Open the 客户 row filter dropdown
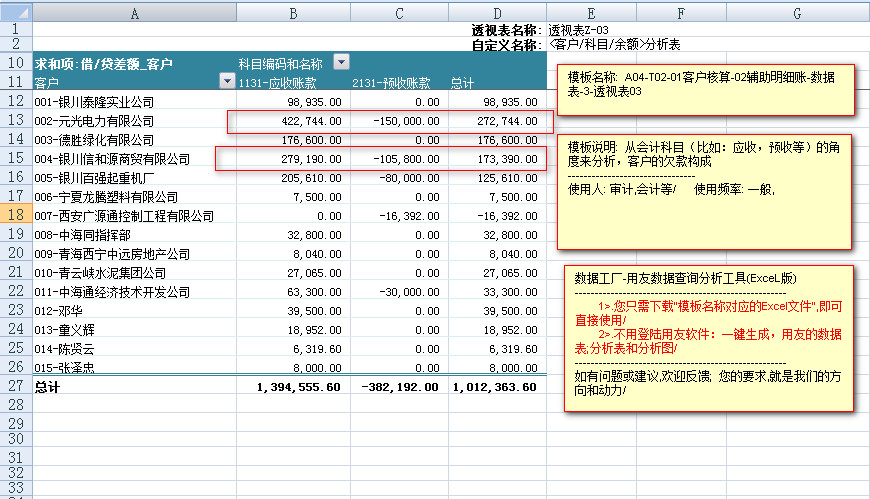This screenshot has height=499, width=870. click(x=225, y=82)
